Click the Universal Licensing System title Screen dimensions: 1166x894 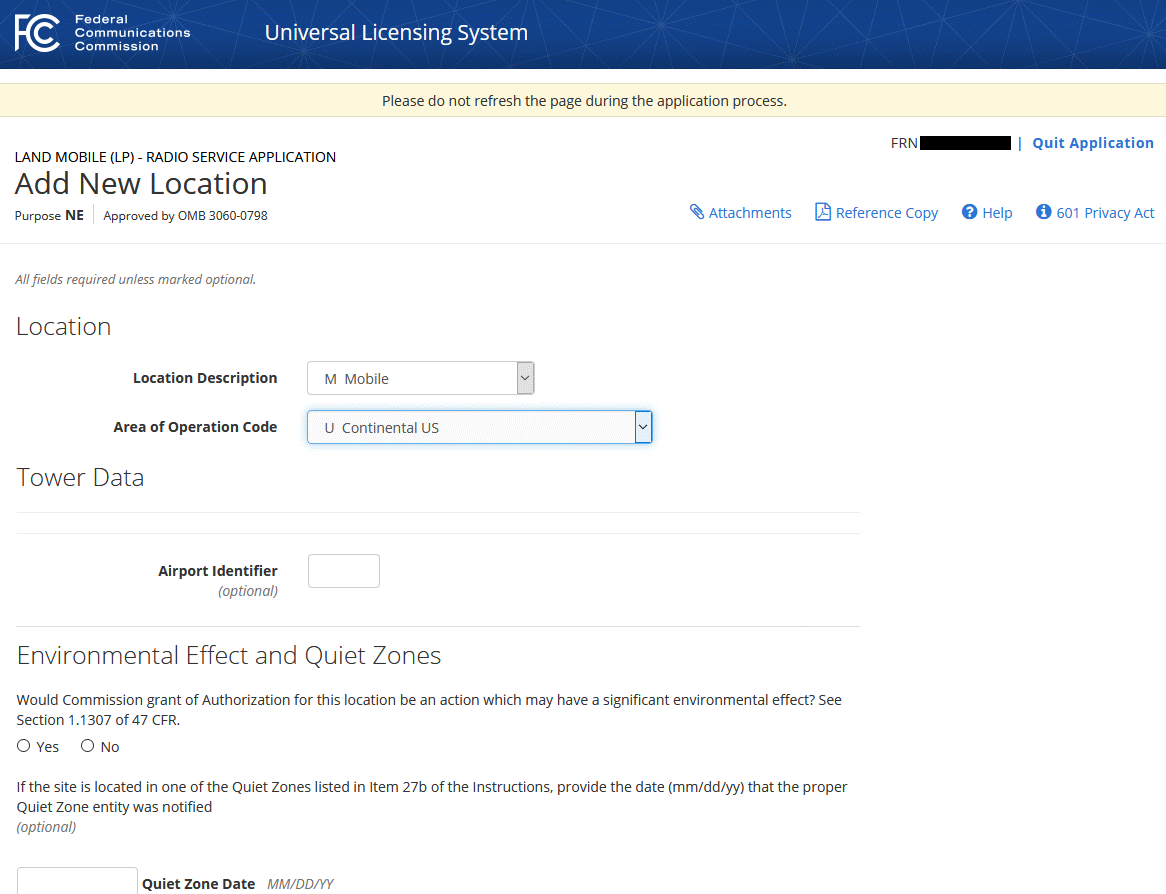coord(396,33)
